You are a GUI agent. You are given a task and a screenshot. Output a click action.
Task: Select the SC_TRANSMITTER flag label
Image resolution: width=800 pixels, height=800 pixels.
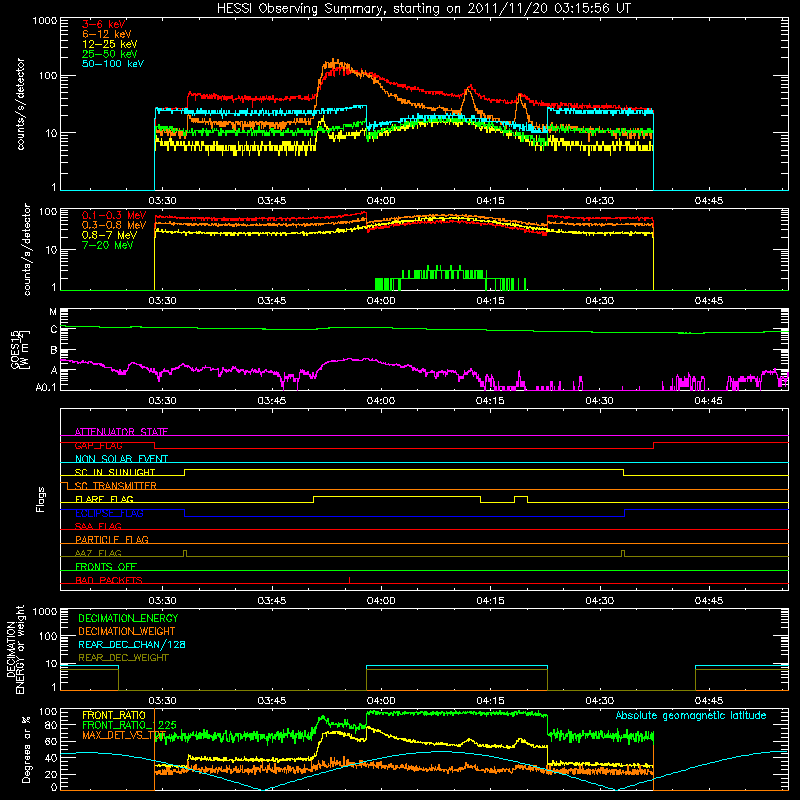(x=115, y=485)
